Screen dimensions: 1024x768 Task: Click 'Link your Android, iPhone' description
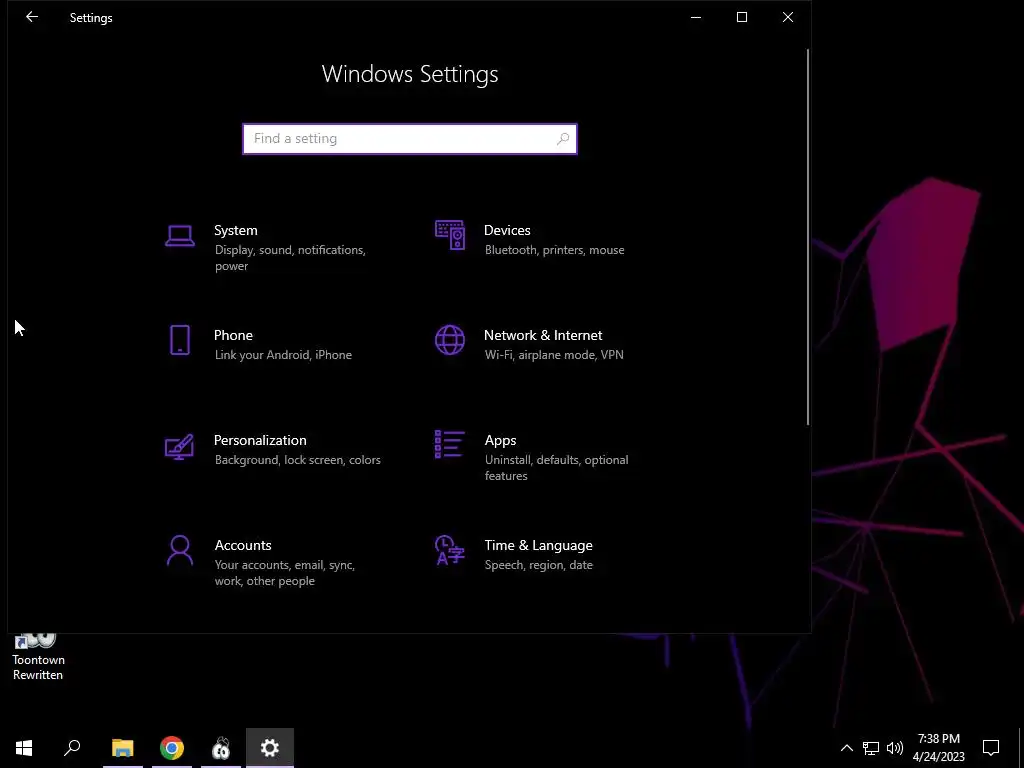point(283,355)
